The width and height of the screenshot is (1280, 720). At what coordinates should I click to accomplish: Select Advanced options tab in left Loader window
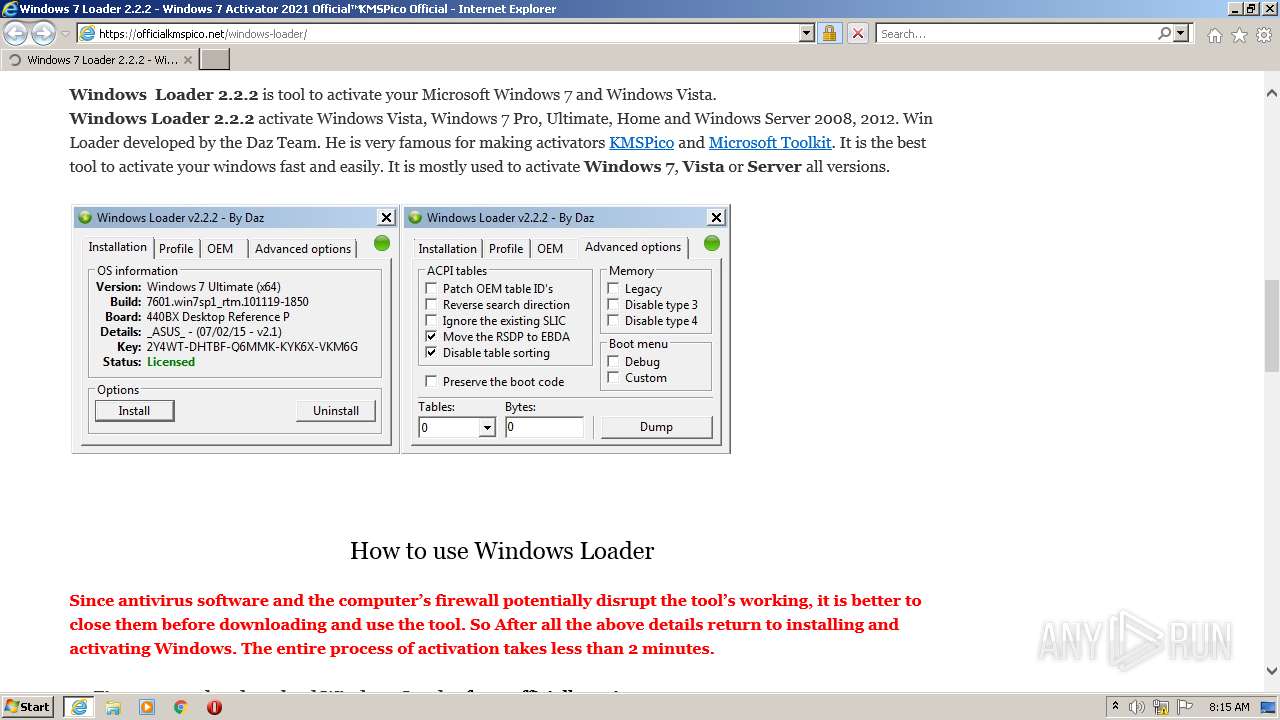point(303,249)
